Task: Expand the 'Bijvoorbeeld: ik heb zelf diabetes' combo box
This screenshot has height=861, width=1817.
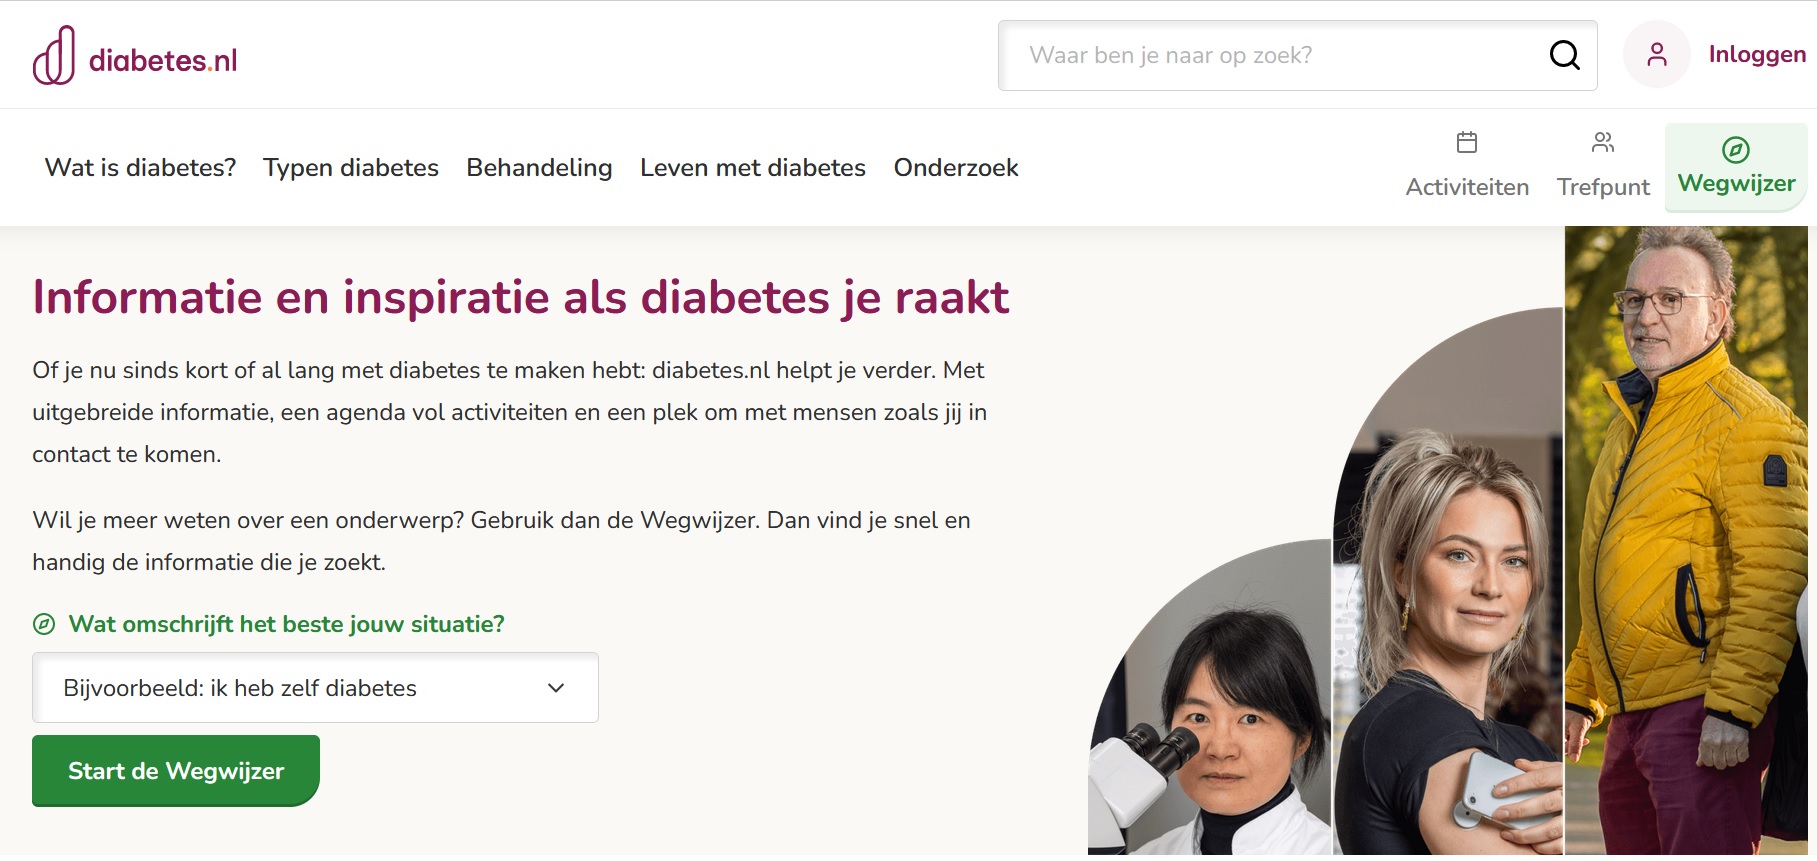Action: pos(315,688)
